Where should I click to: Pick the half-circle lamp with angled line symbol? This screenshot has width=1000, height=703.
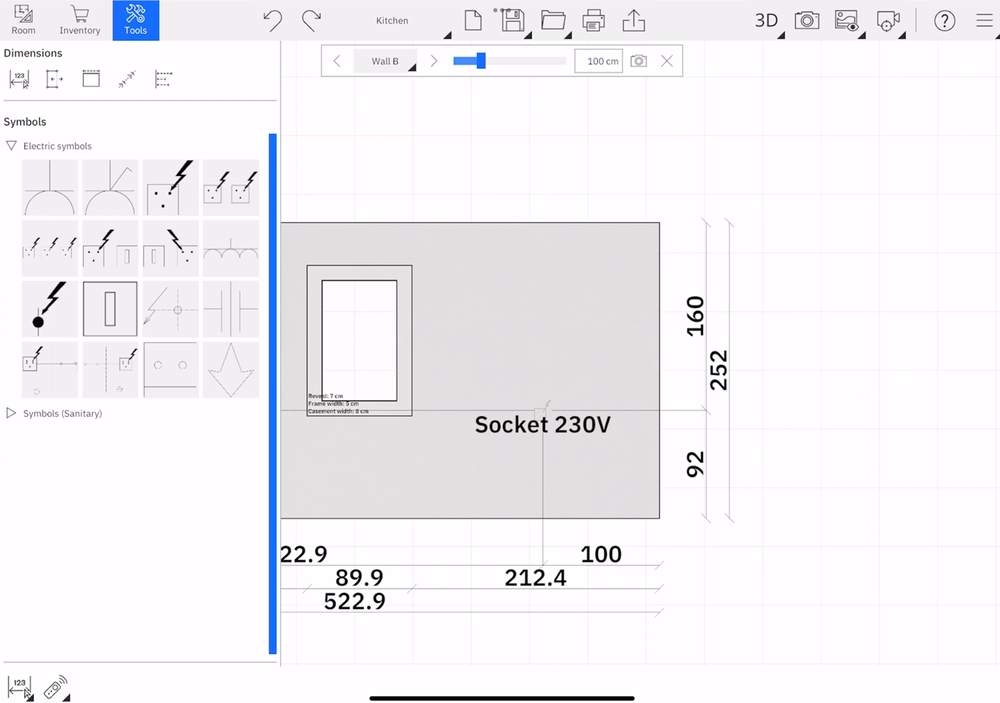(x=110, y=188)
